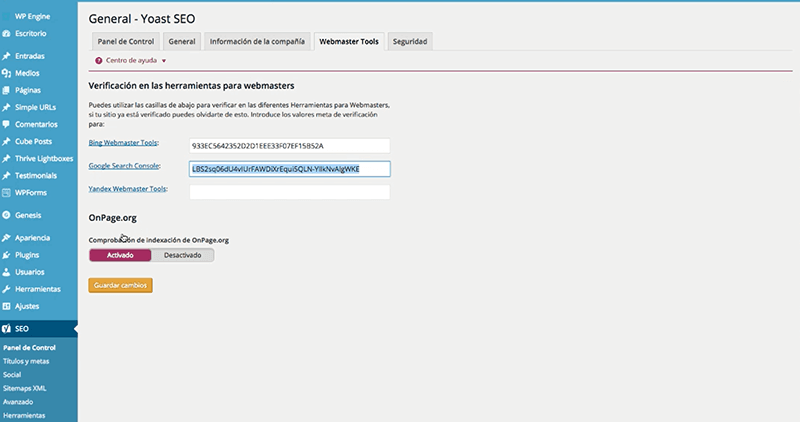Viewport: 800px width, 422px height.
Task: Click the Thrive Lightboxes pin icon
Action: 6,159
